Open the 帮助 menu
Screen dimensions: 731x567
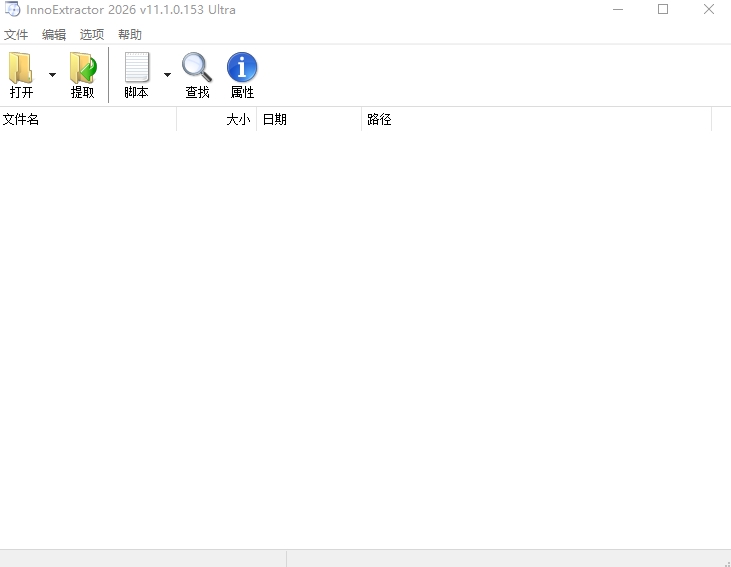pyautogui.click(x=130, y=35)
